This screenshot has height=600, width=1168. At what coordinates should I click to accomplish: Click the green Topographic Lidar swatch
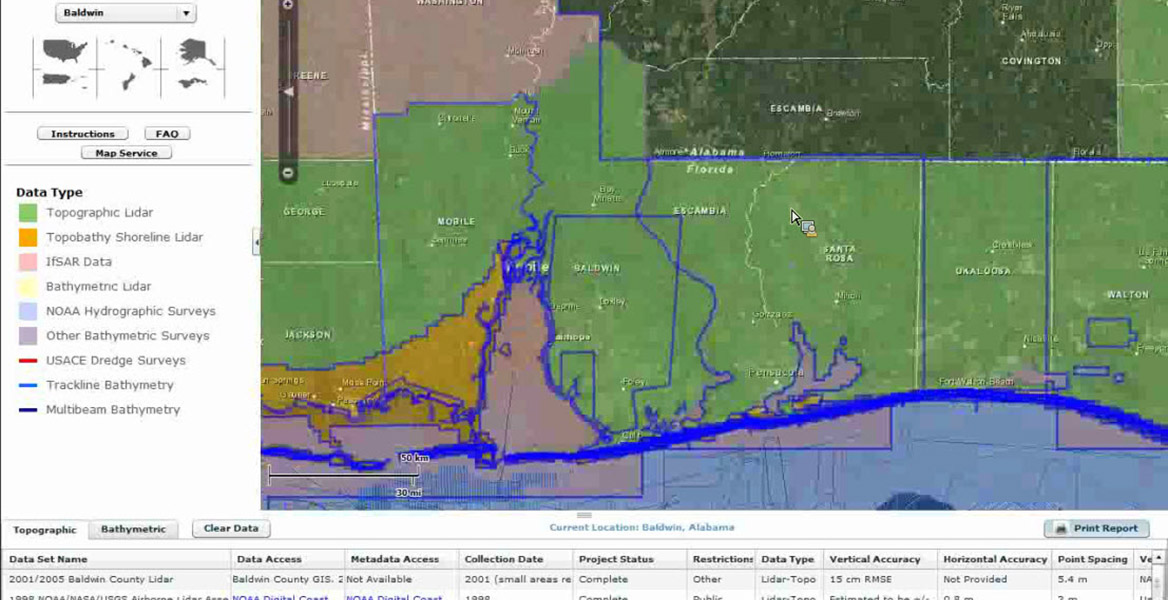(28, 213)
